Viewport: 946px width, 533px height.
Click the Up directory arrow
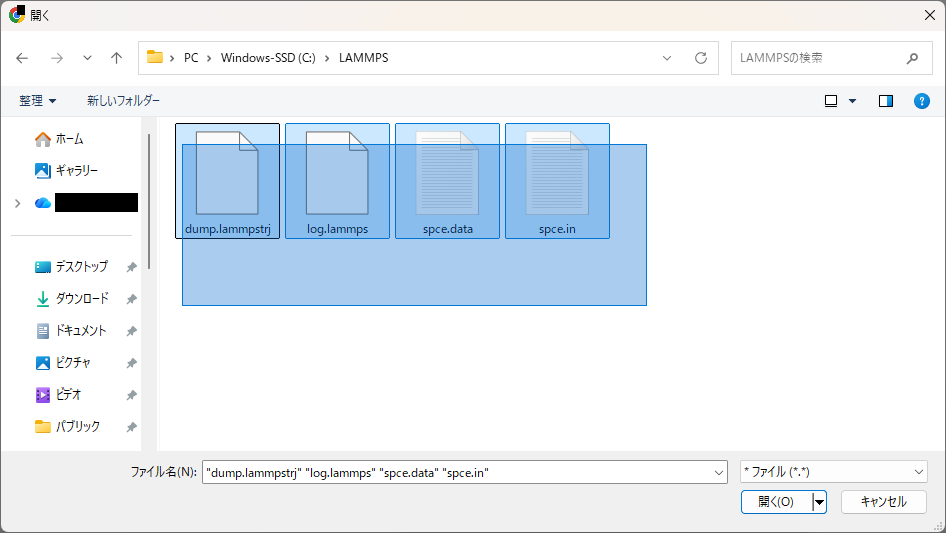tap(116, 58)
